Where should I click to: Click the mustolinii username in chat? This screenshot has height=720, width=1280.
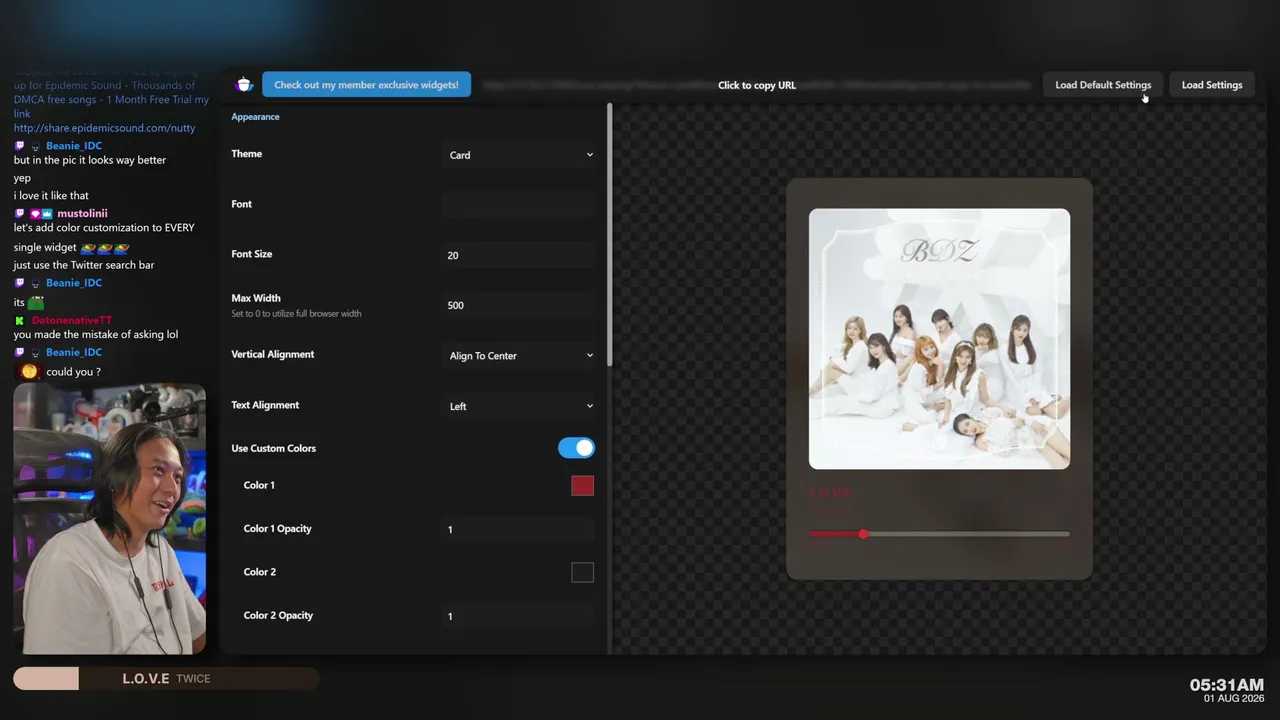click(82, 213)
